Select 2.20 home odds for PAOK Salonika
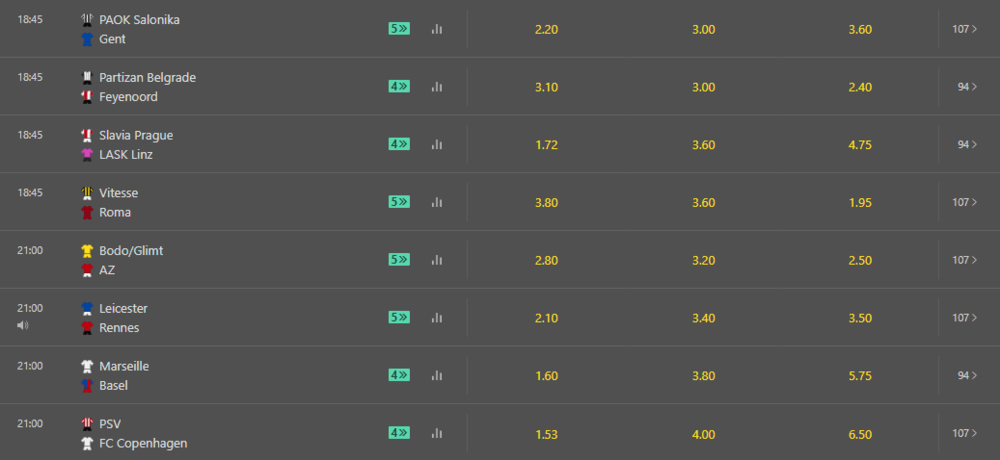The width and height of the screenshot is (1000, 460). [x=547, y=30]
